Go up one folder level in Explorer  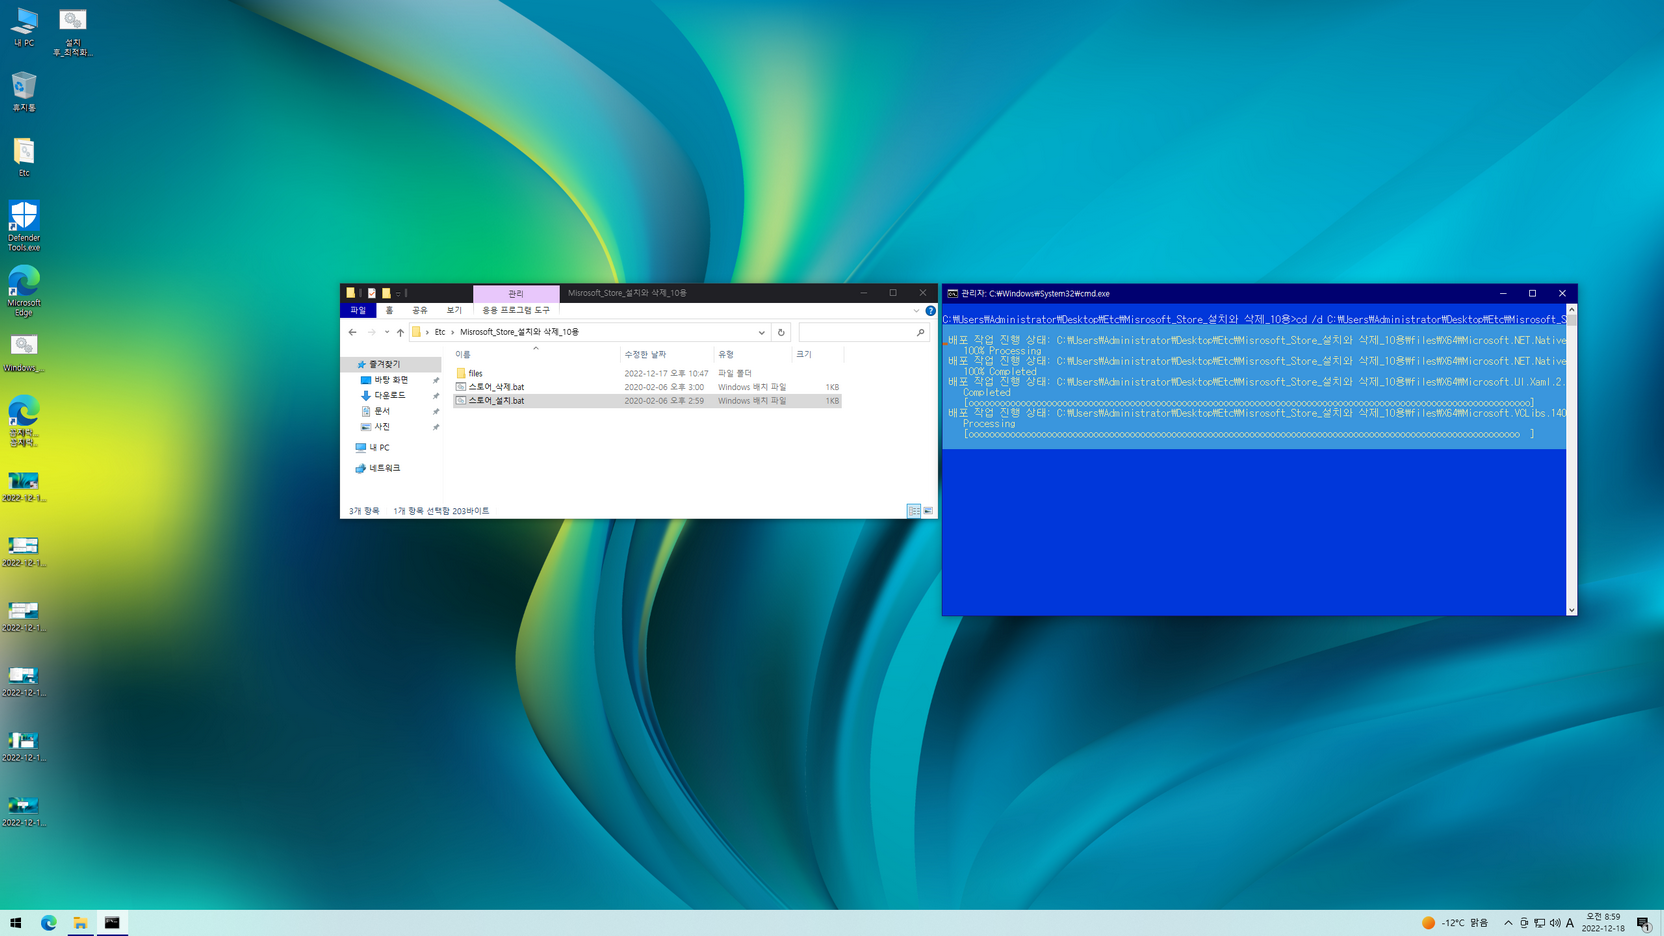pyautogui.click(x=400, y=332)
